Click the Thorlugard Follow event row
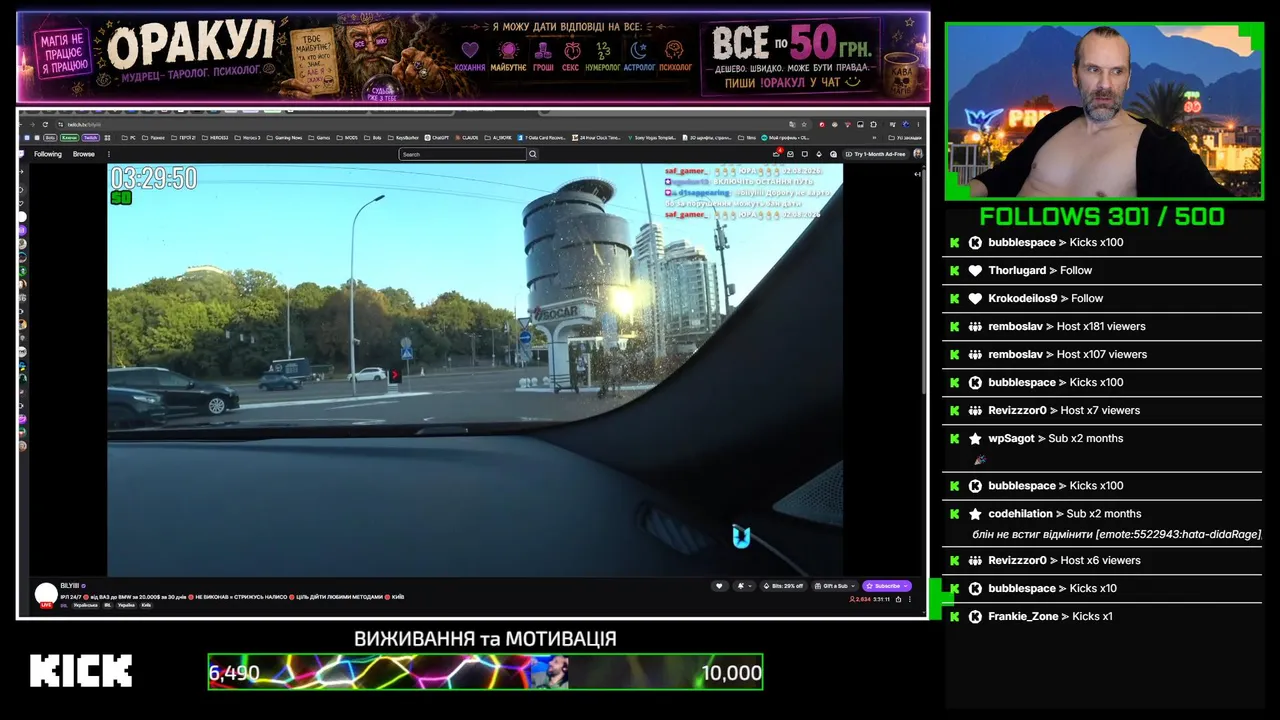The width and height of the screenshot is (1280, 720). pyautogui.click(x=1101, y=270)
